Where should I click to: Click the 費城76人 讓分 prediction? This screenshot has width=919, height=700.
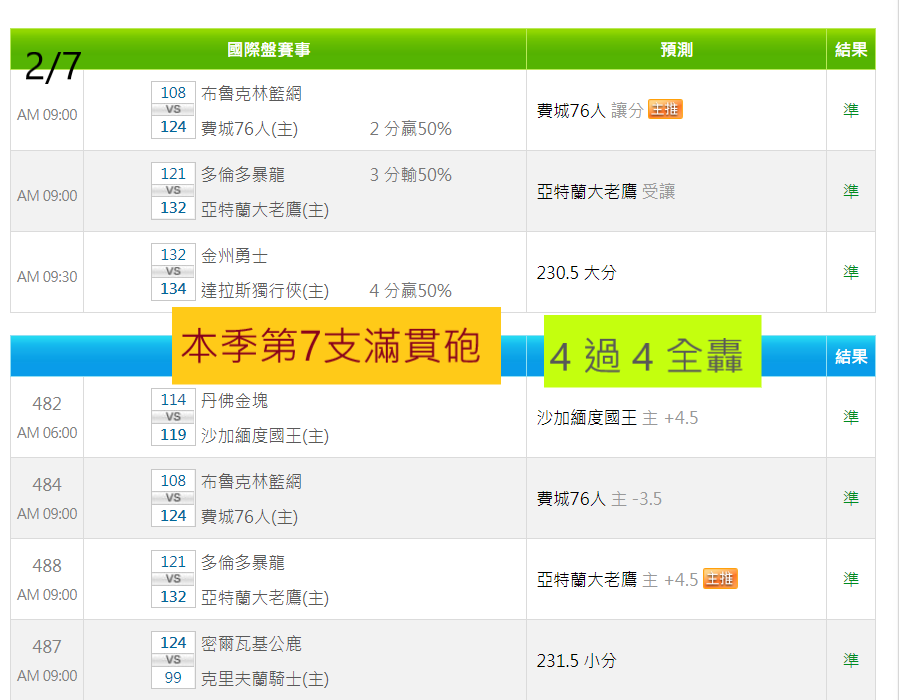tap(590, 110)
